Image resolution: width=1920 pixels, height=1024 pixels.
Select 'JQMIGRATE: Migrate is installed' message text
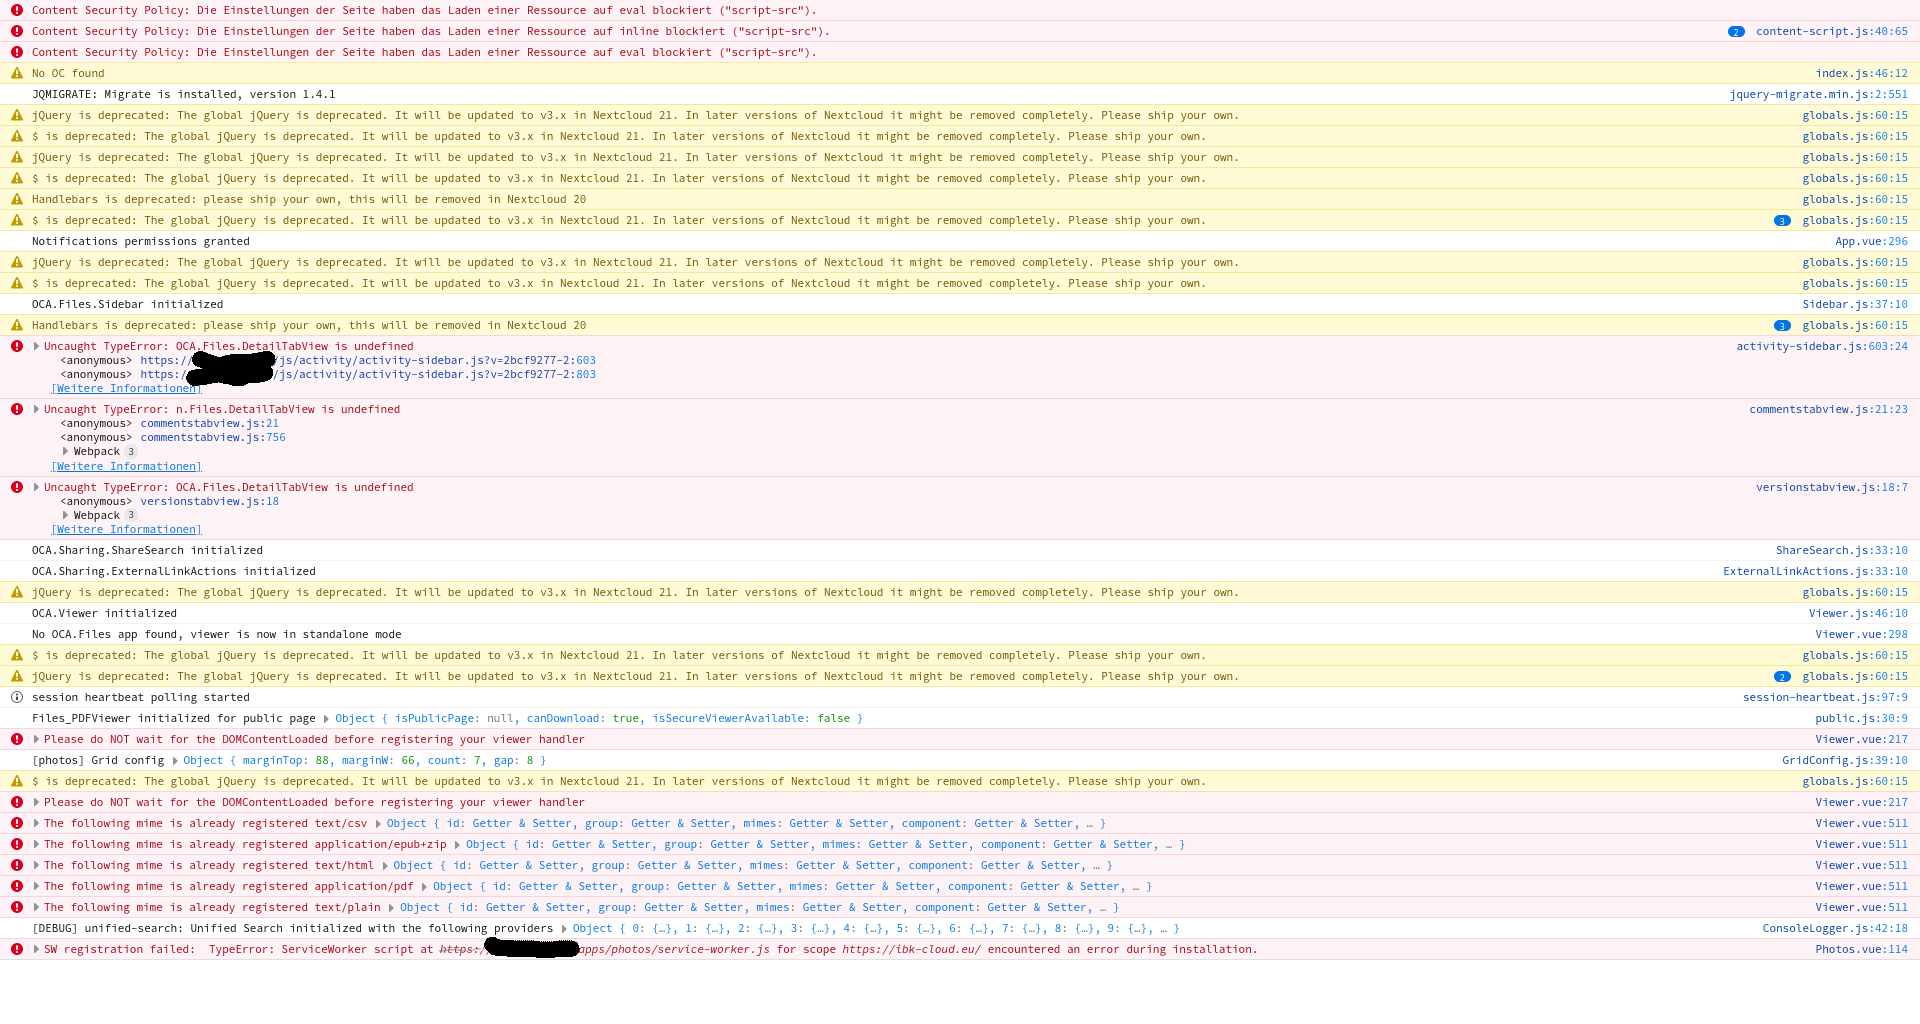(184, 94)
